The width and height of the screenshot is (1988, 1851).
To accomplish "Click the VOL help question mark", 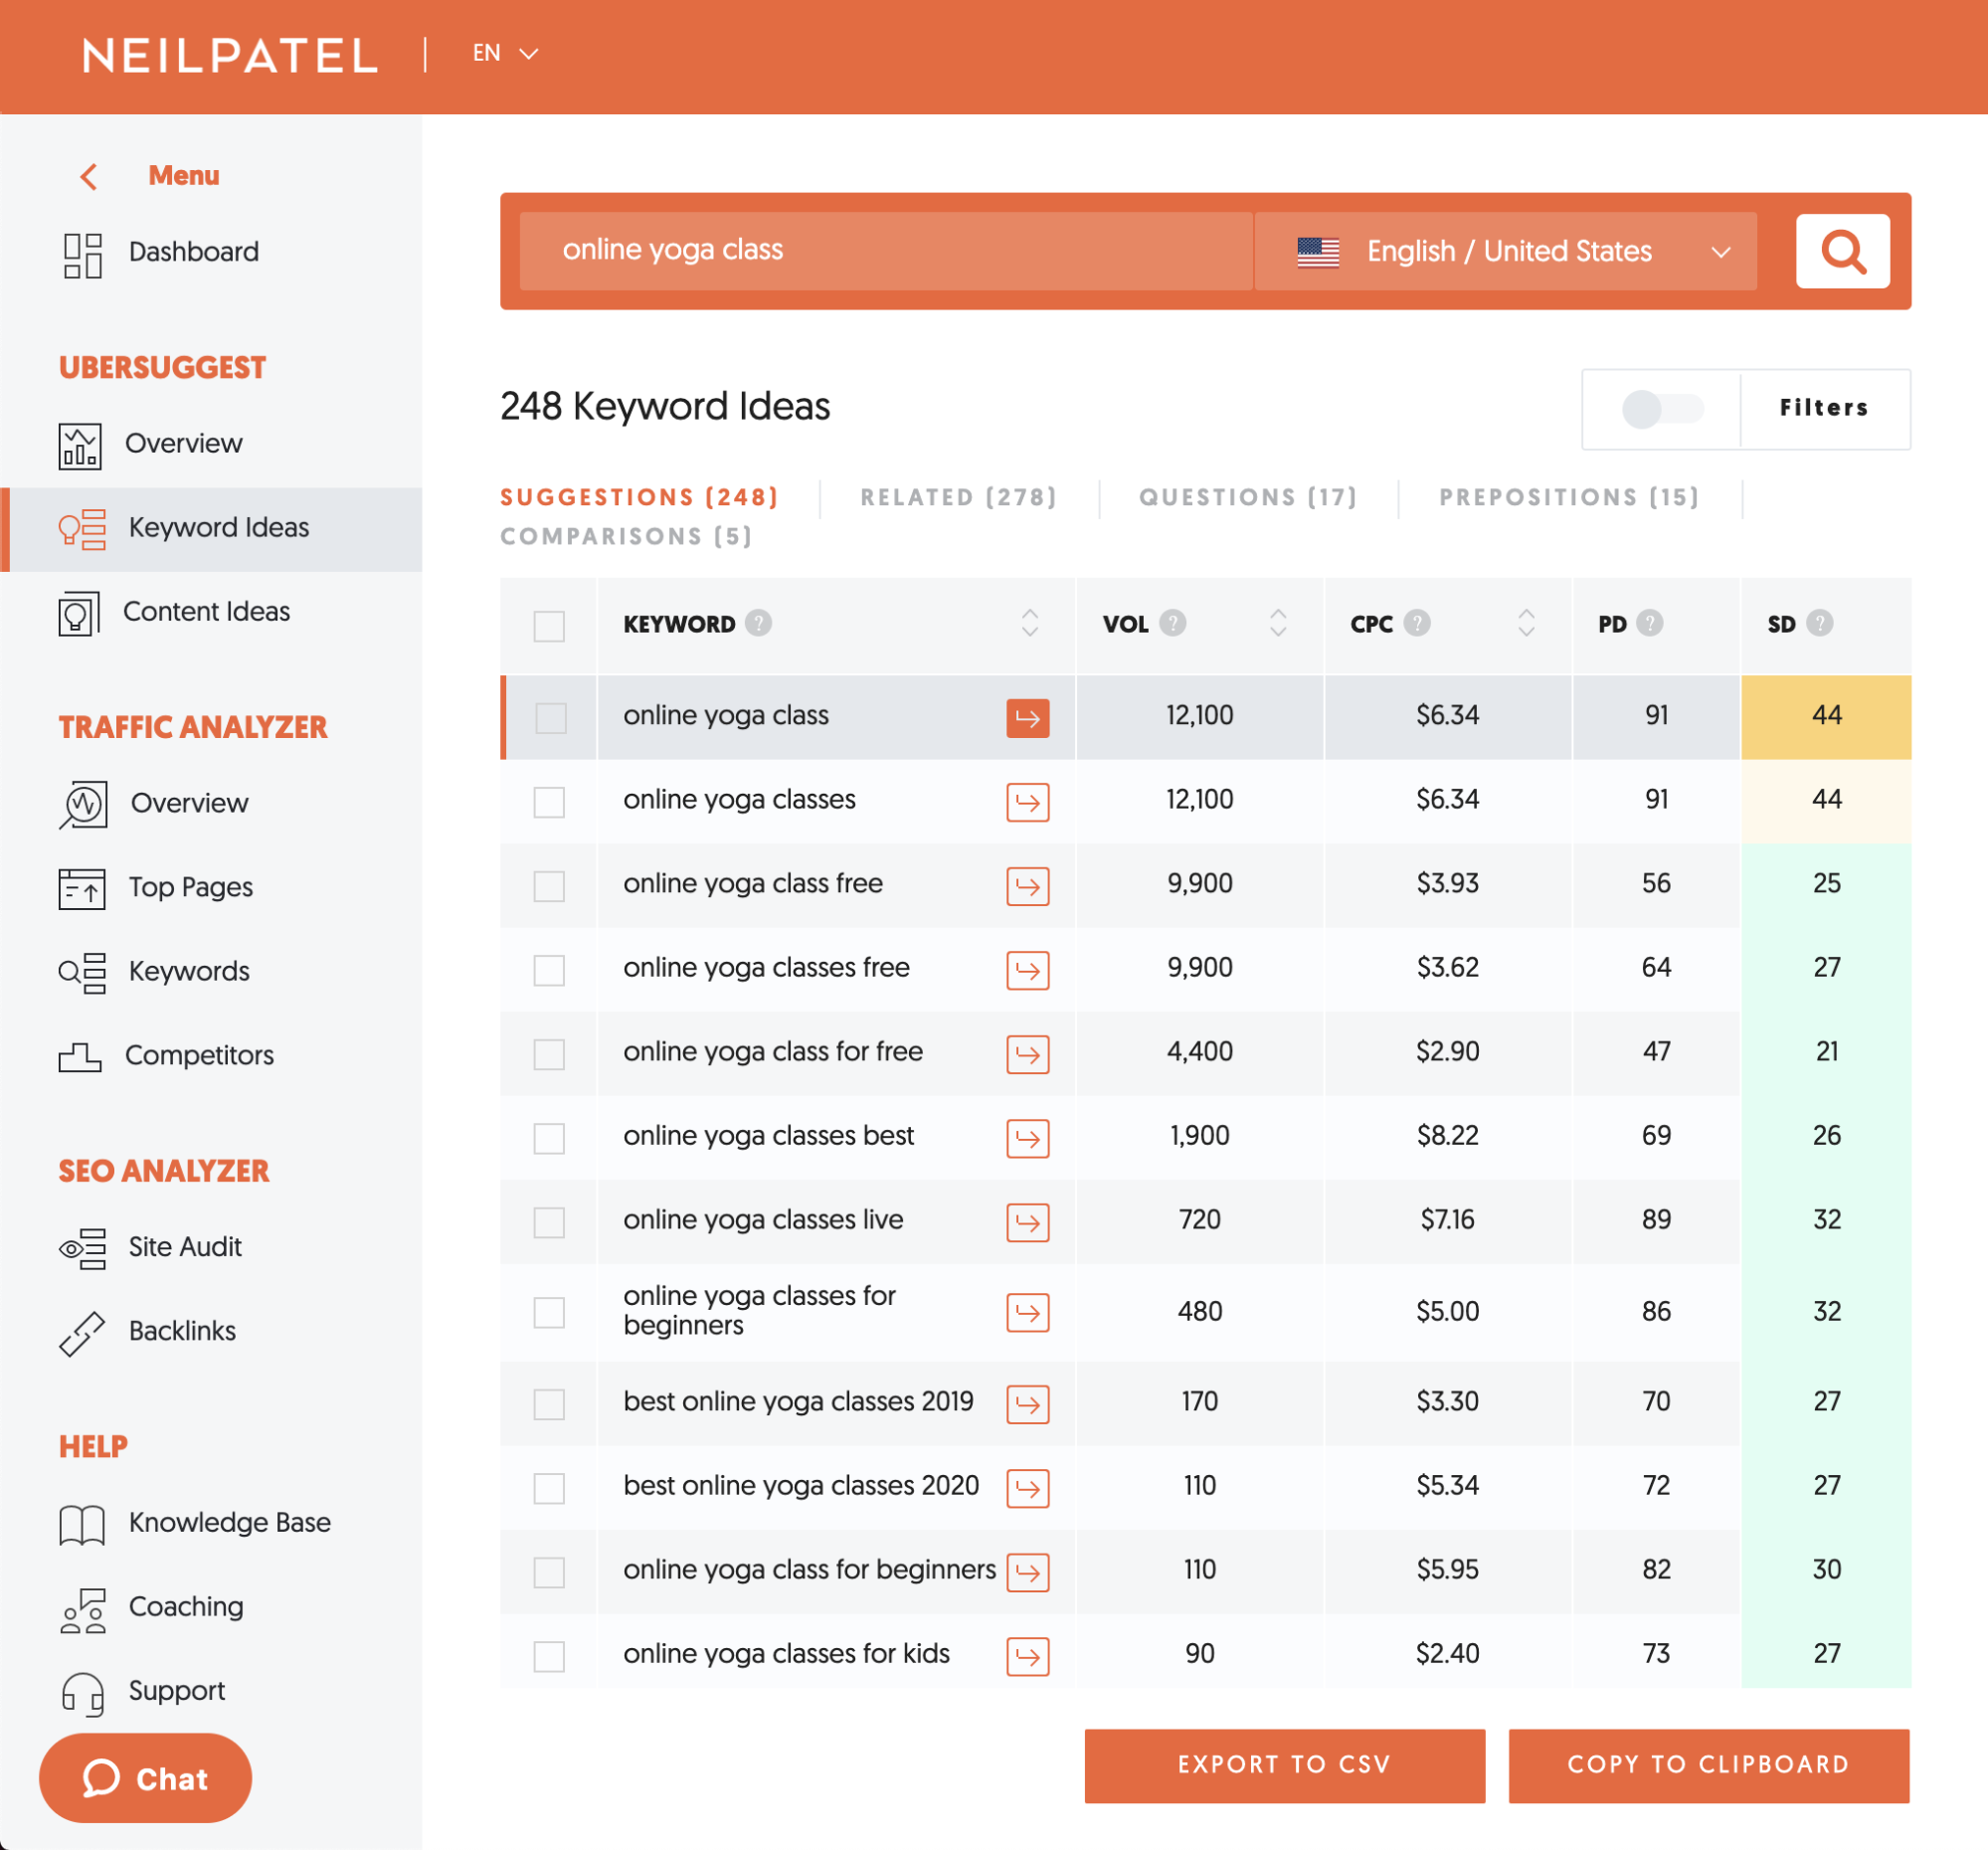I will click(1172, 624).
